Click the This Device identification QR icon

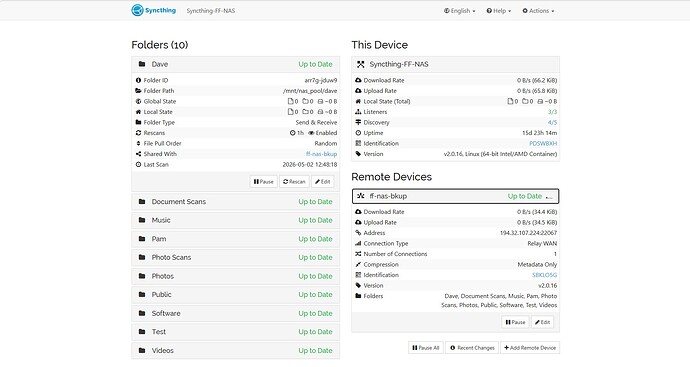(x=358, y=143)
